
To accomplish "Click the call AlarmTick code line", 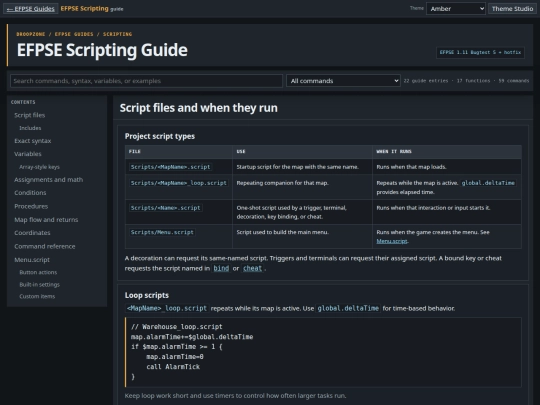I will [173, 367].
